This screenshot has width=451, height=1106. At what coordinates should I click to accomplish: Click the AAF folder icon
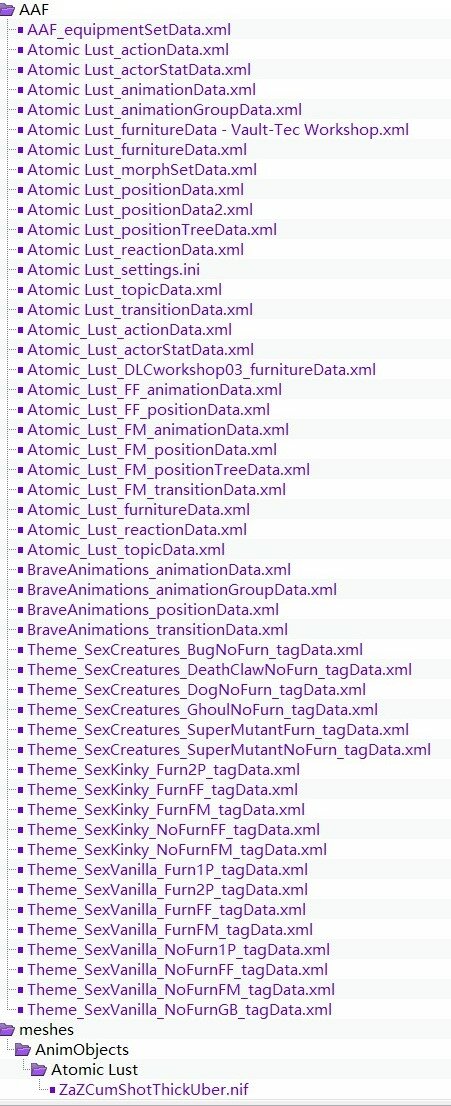coord(7,9)
